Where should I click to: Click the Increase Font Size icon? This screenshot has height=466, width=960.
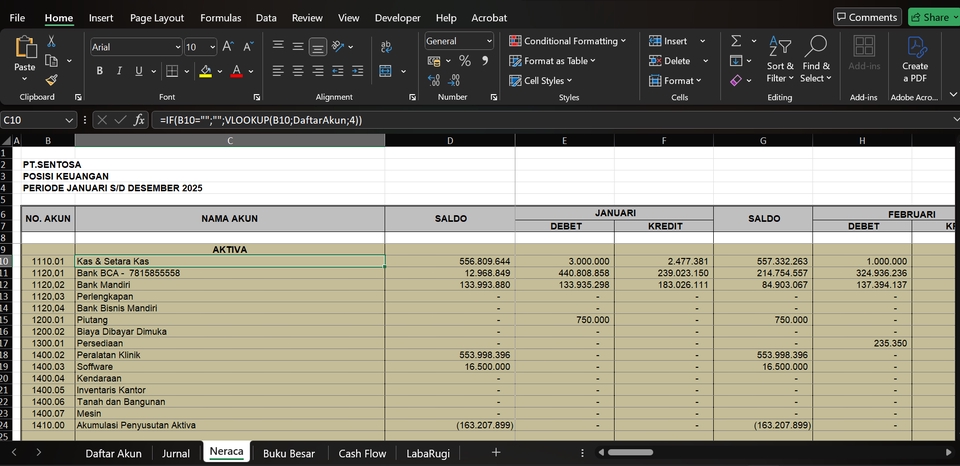coord(228,46)
